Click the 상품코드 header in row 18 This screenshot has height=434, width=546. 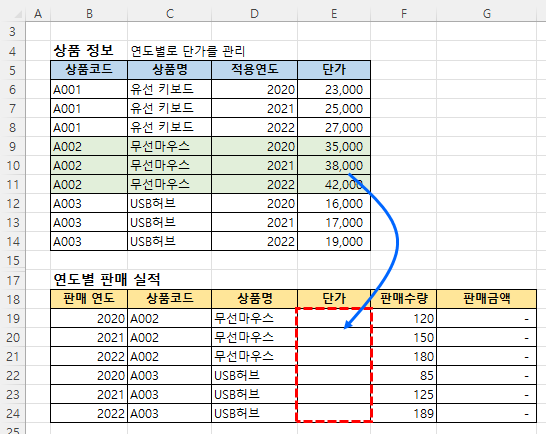pyautogui.click(x=170, y=299)
